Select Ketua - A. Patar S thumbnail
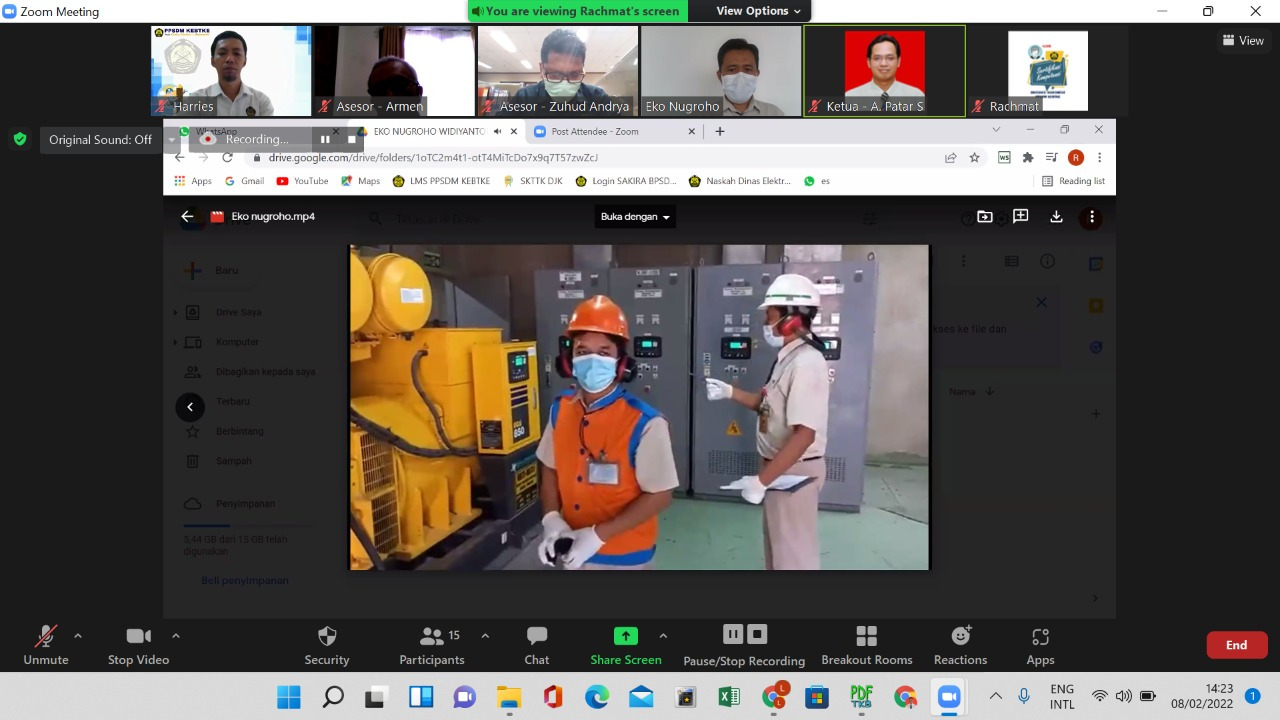Image resolution: width=1280 pixels, height=720 pixels. coord(884,71)
